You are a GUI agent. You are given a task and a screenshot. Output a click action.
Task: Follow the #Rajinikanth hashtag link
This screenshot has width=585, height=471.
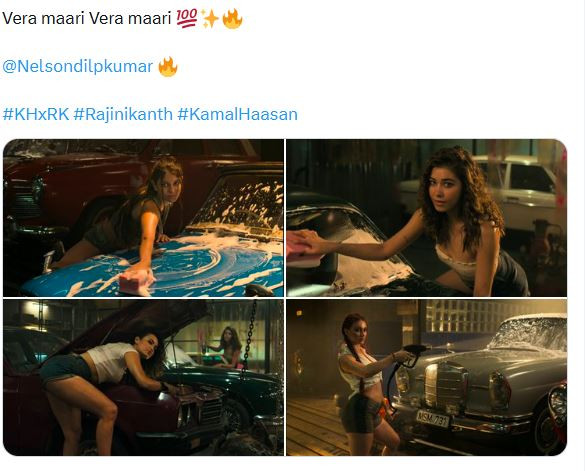[x=123, y=114]
